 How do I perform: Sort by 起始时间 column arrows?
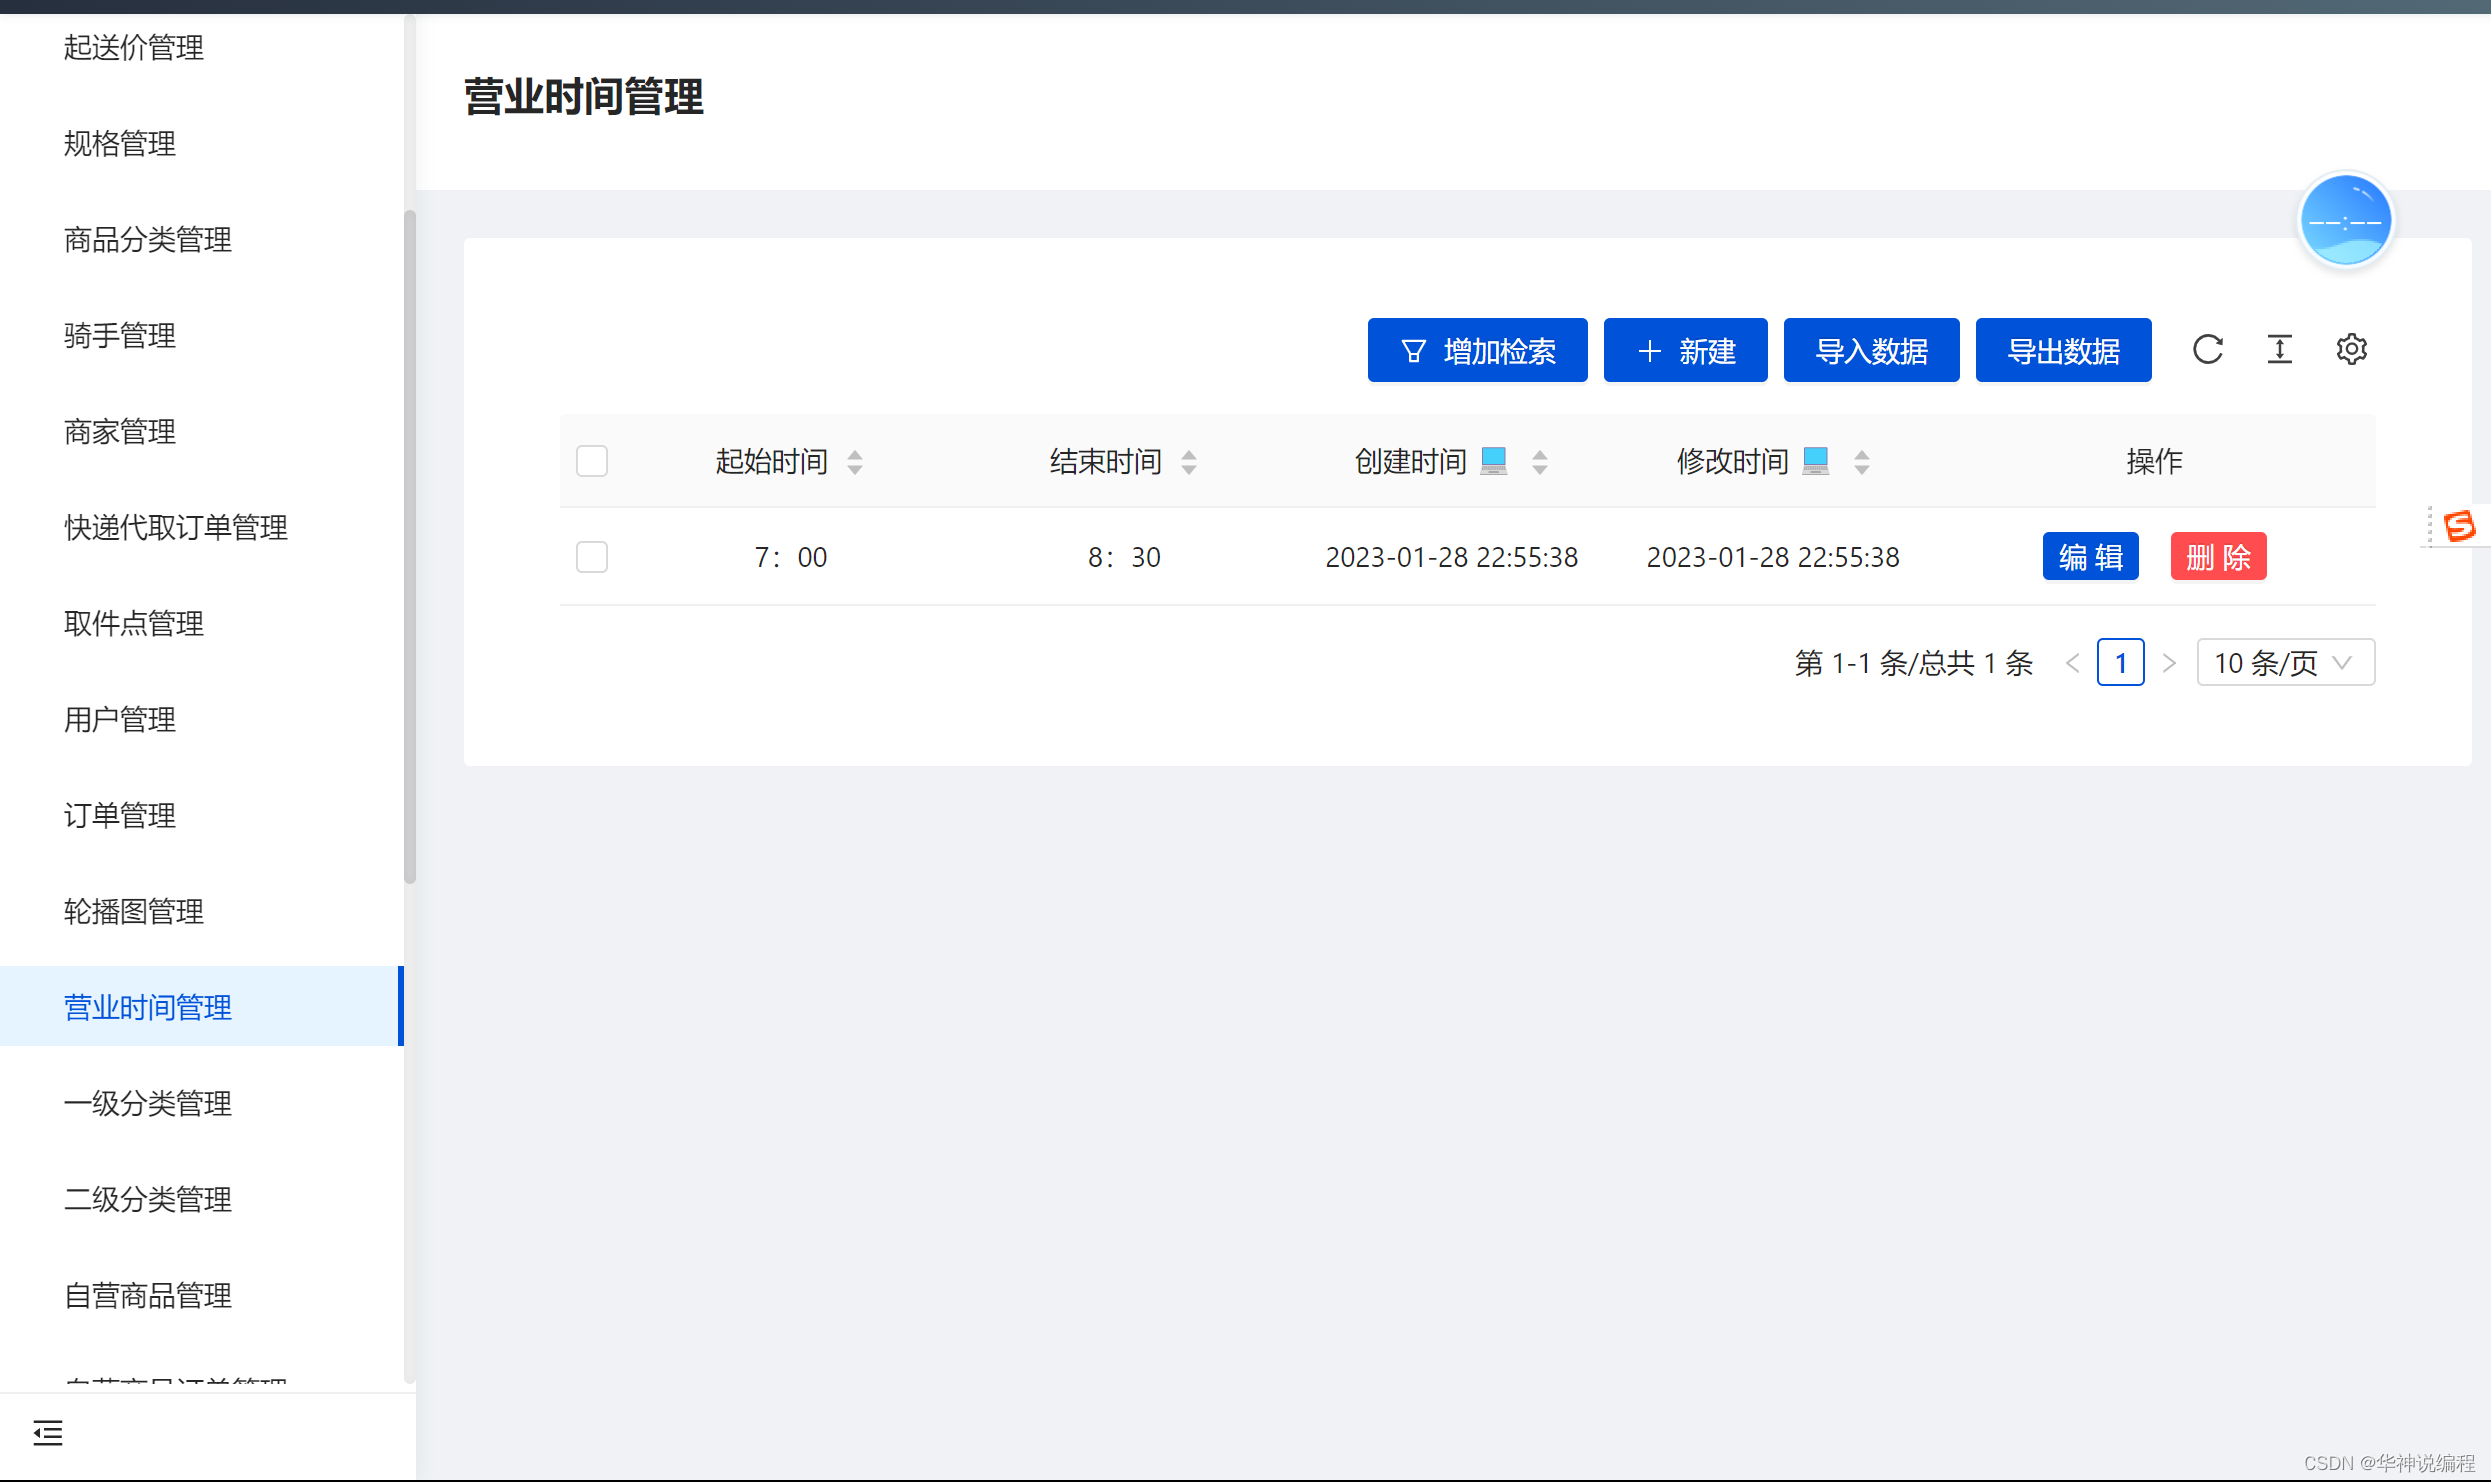[x=855, y=462]
